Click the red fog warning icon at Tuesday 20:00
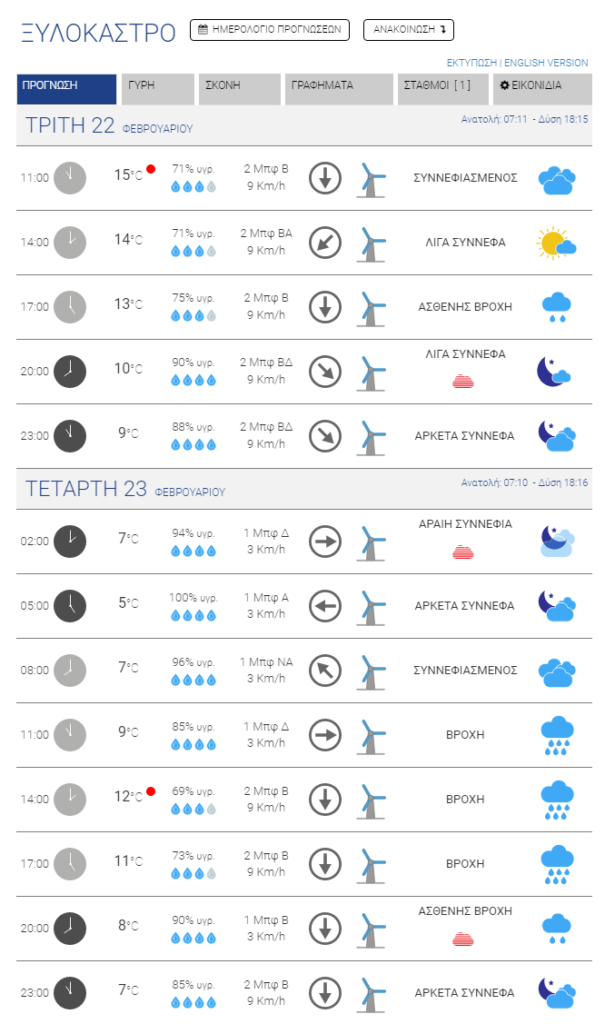Image resolution: width=605 pixels, height=1024 pixels. 463,381
